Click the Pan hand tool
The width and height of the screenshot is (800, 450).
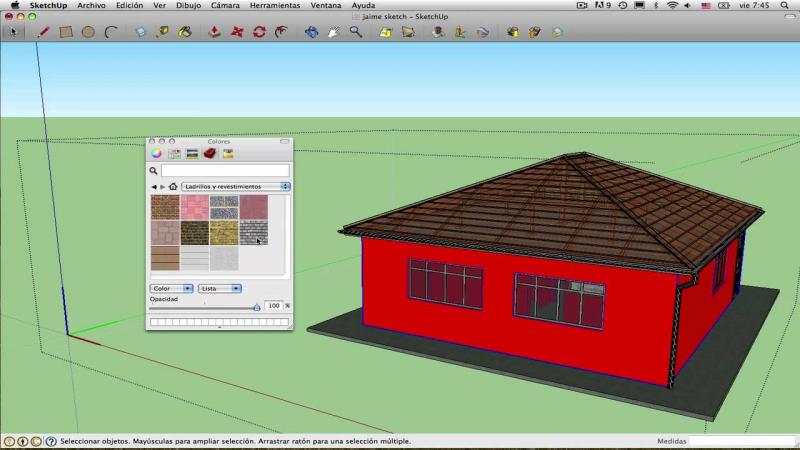(x=333, y=32)
